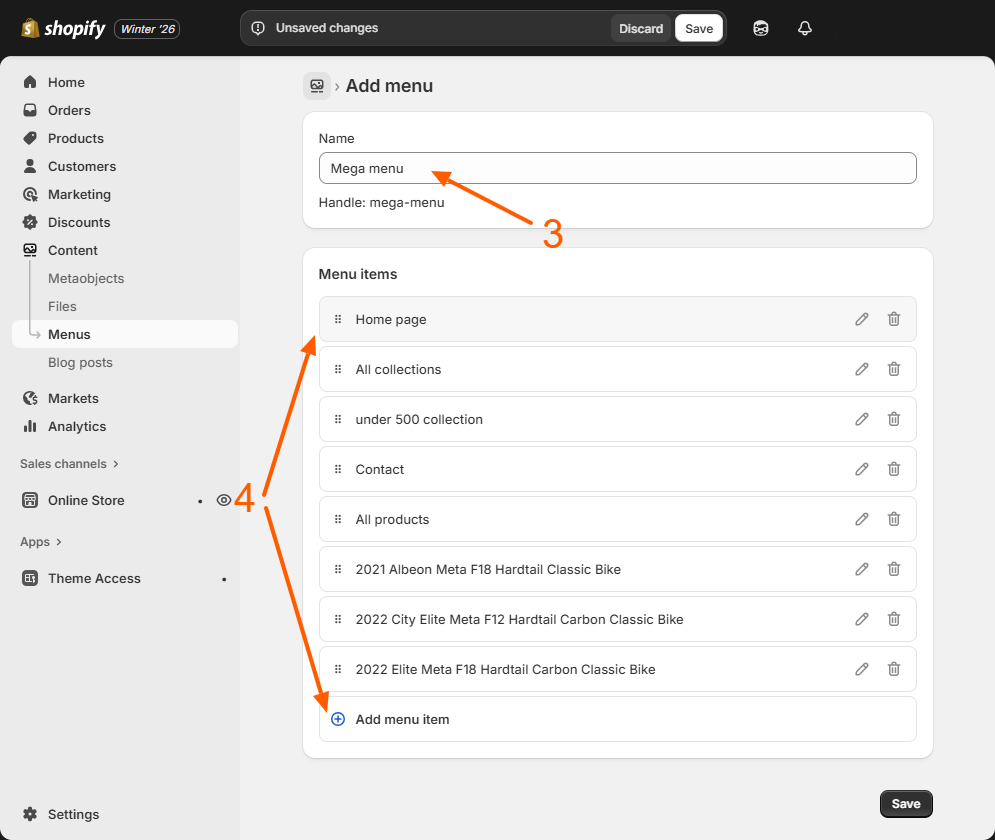
Task: Edit the Contact menu item
Action: pos(861,469)
